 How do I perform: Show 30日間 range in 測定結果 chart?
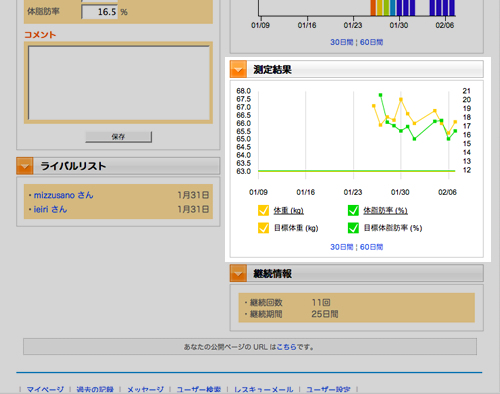[x=341, y=247]
